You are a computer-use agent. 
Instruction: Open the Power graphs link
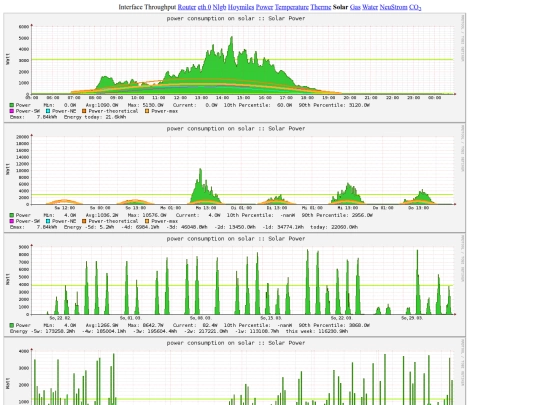[264, 7]
